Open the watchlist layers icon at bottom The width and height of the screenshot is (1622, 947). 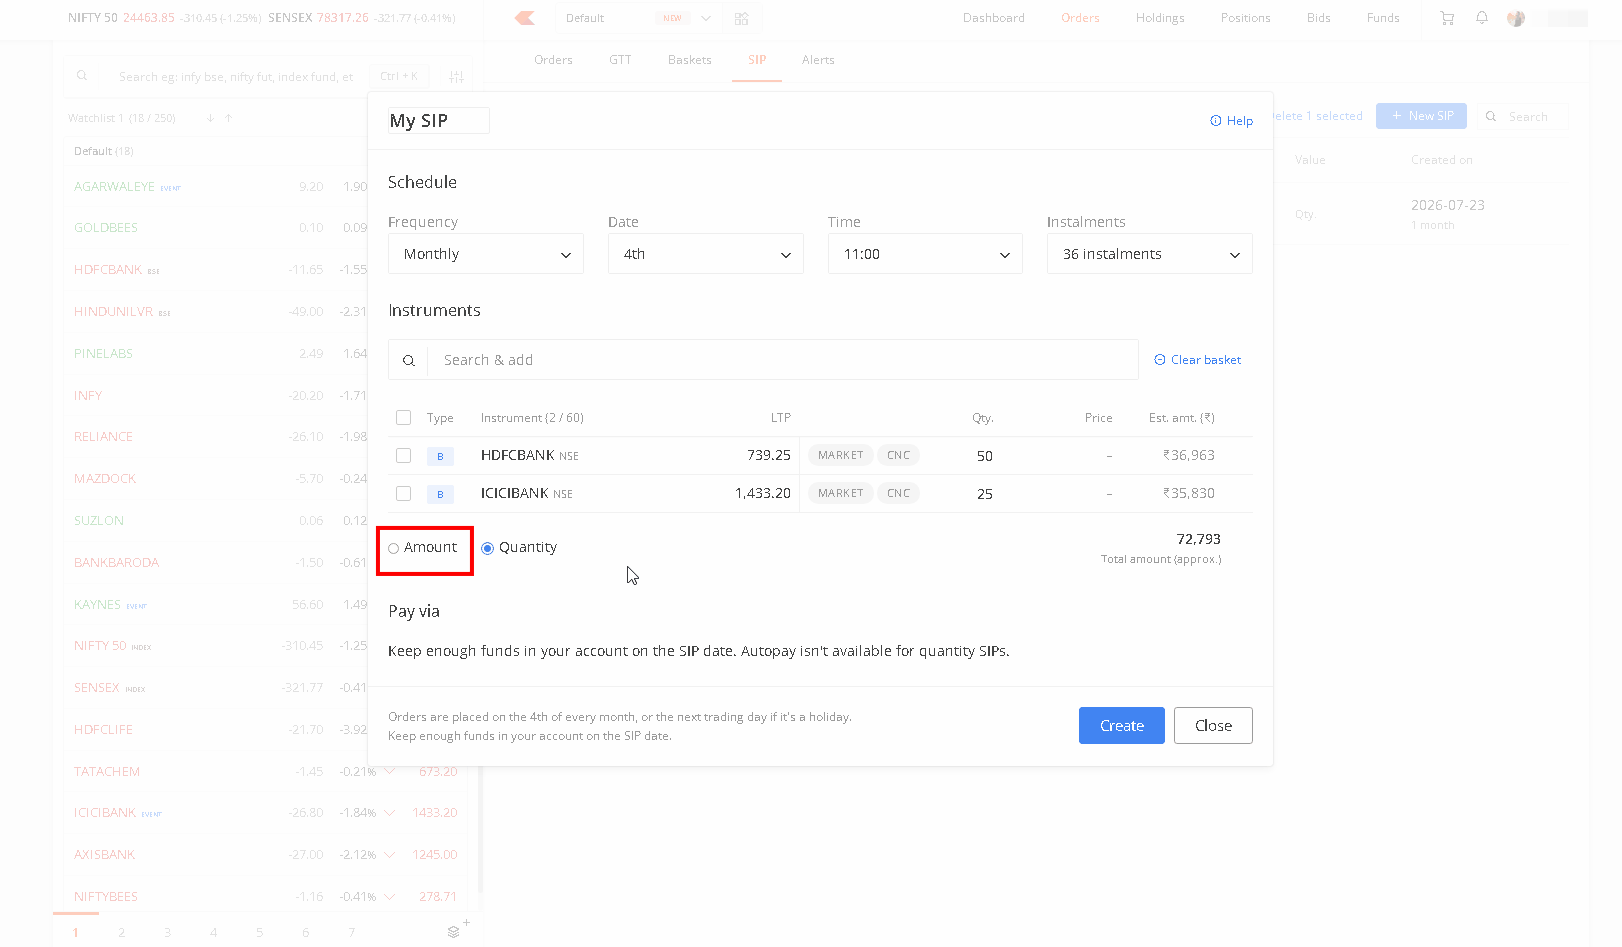coord(453,932)
